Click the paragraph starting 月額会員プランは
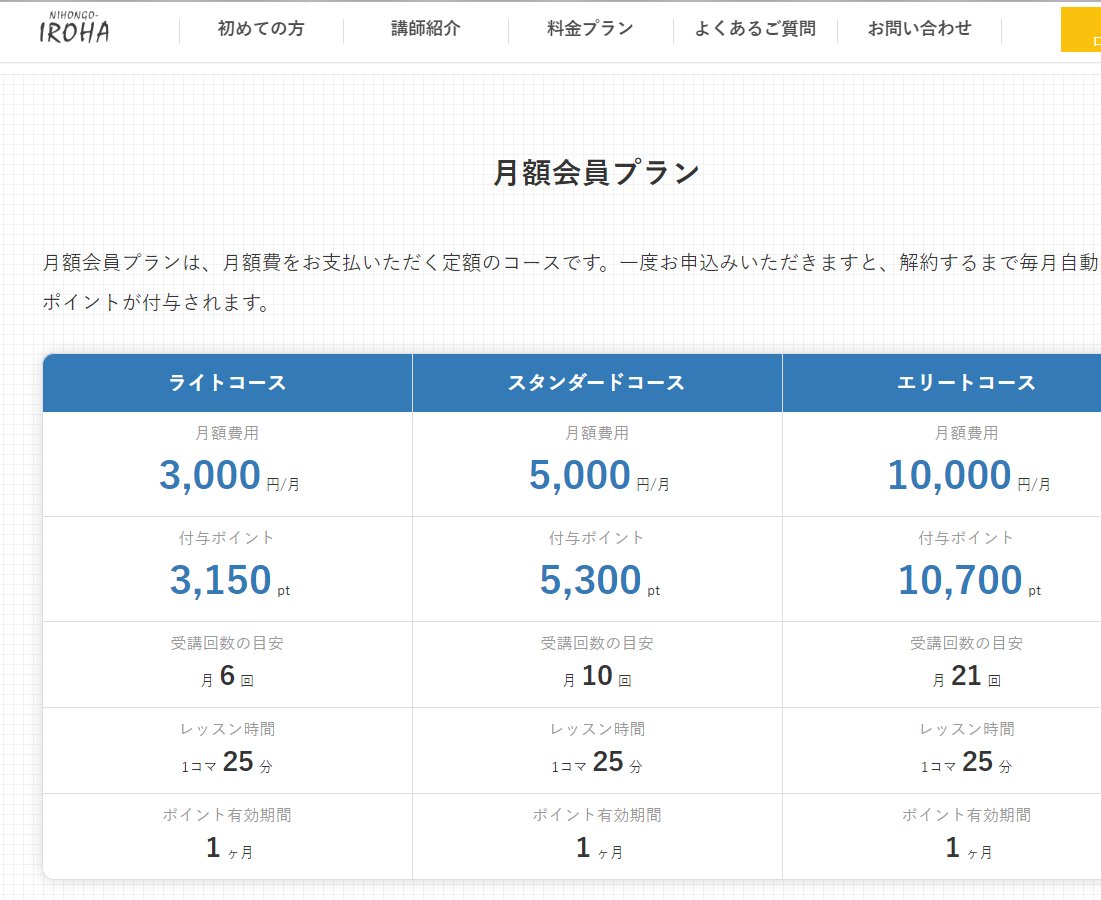 [571, 282]
